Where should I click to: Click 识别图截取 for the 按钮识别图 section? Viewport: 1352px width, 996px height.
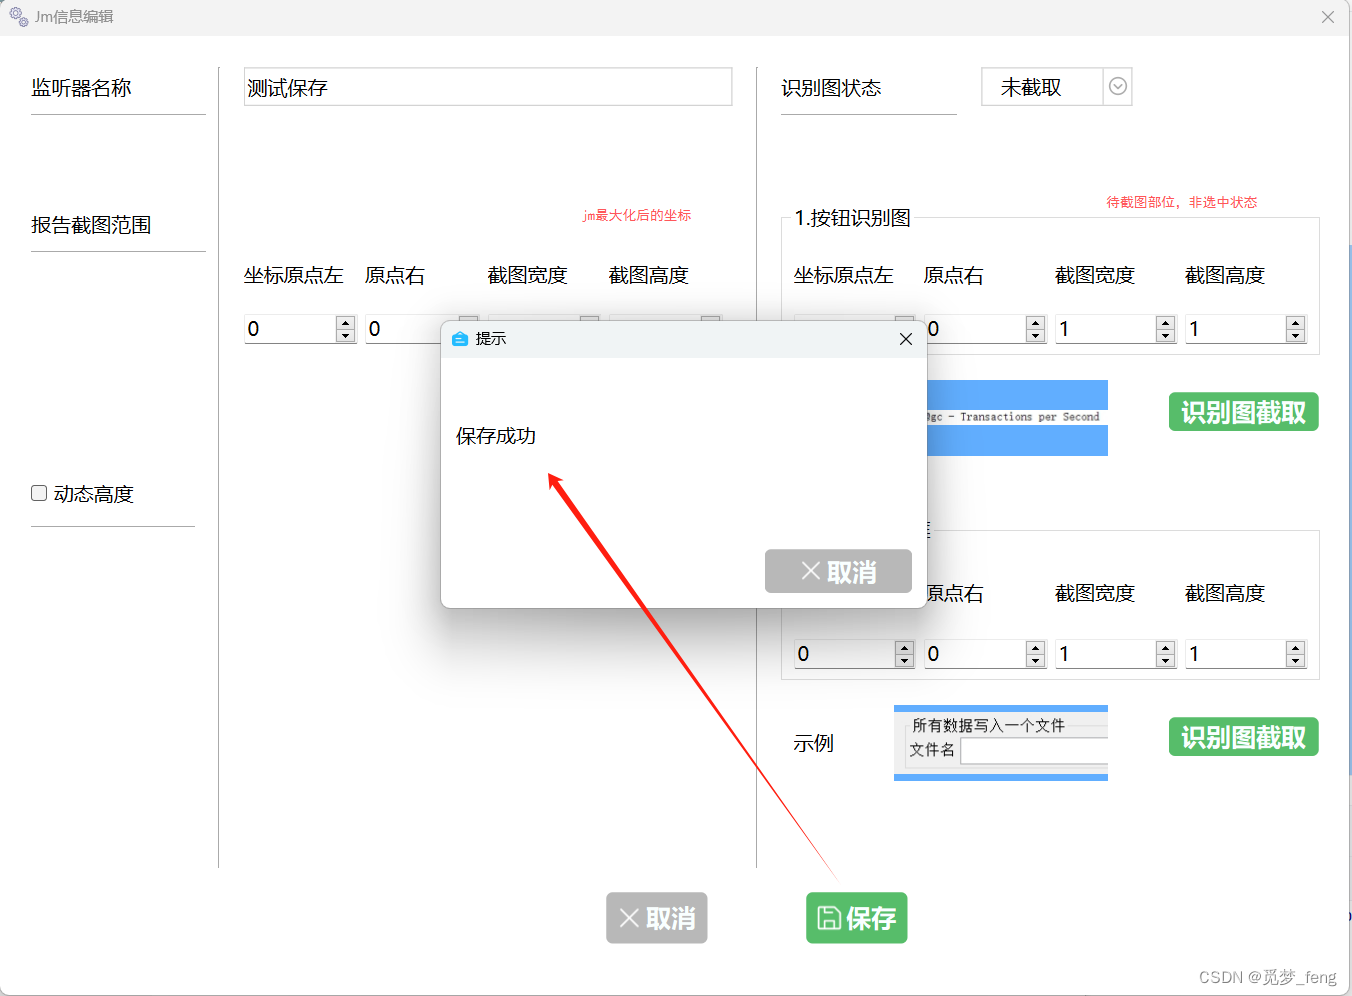tap(1243, 412)
